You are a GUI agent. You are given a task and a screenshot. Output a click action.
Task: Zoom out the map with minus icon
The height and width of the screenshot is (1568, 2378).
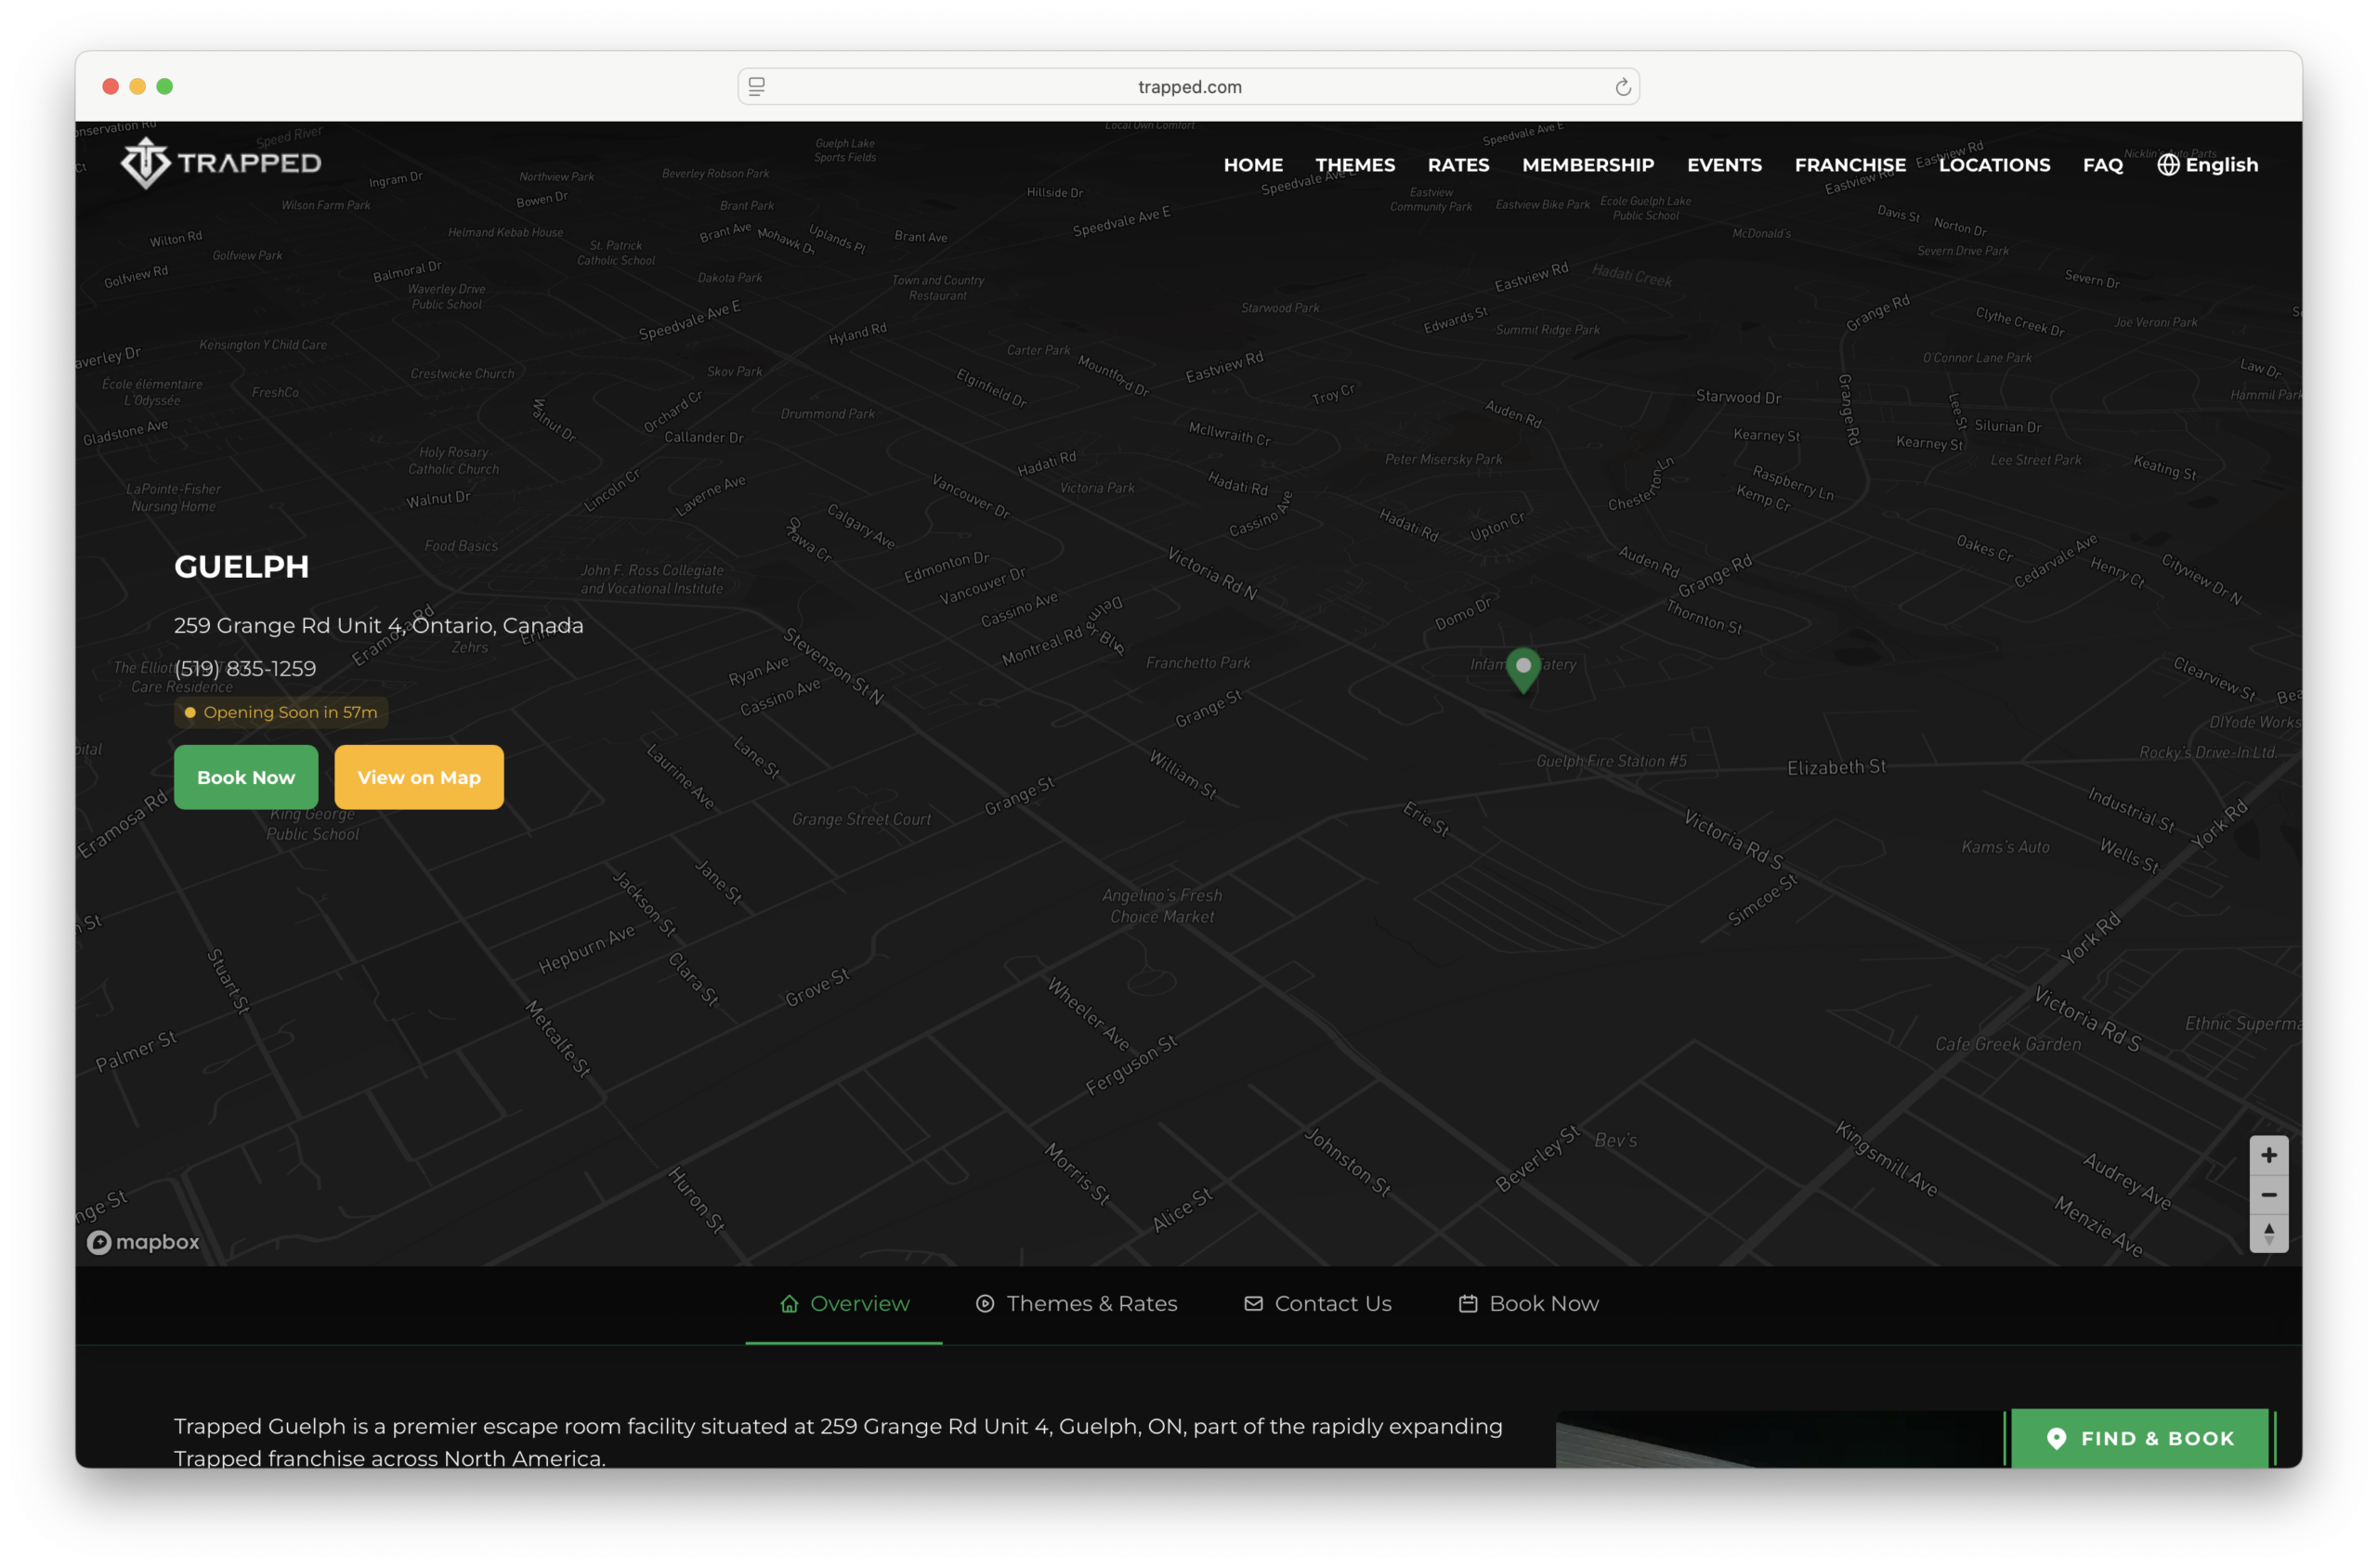pos(2268,1195)
